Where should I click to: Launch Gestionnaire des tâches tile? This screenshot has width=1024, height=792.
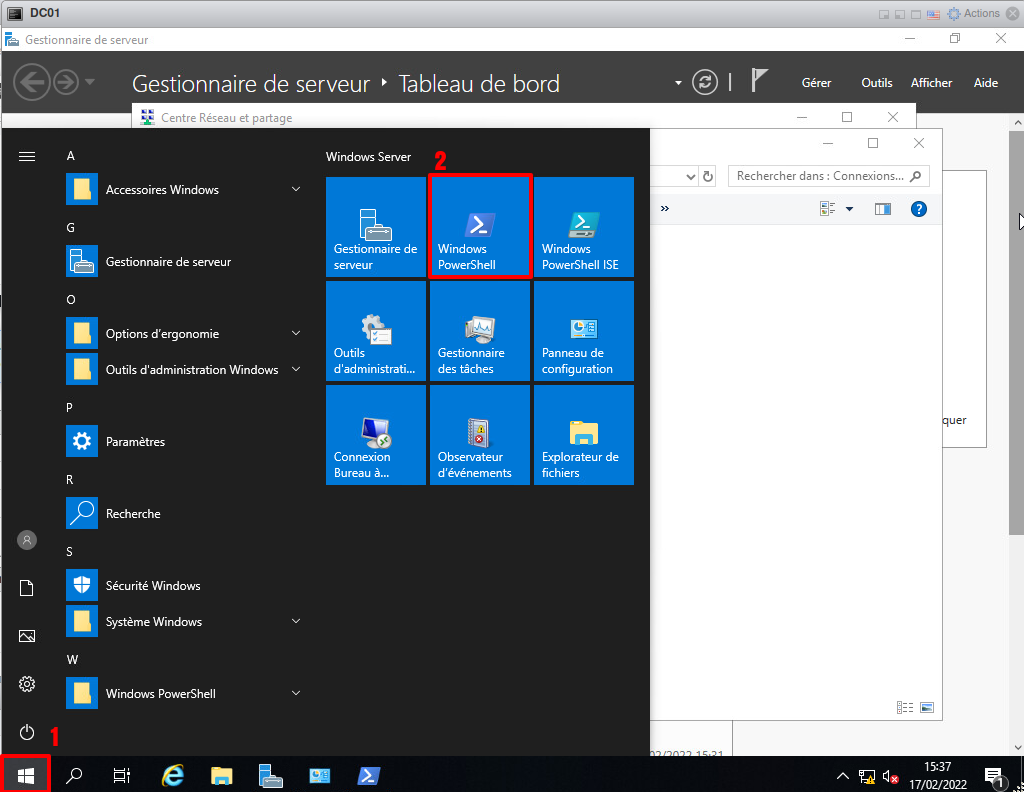[479, 331]
